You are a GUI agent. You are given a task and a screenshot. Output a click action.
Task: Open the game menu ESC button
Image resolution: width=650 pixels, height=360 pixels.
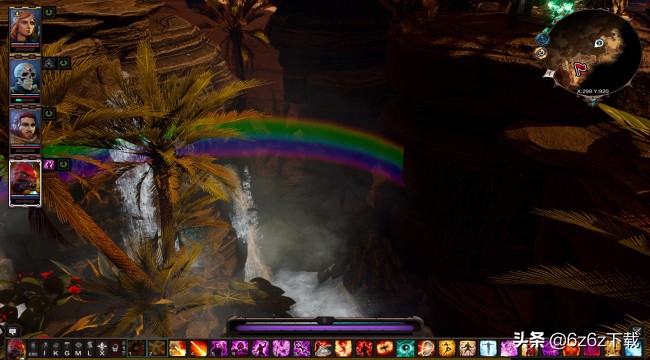click(33, 348)
